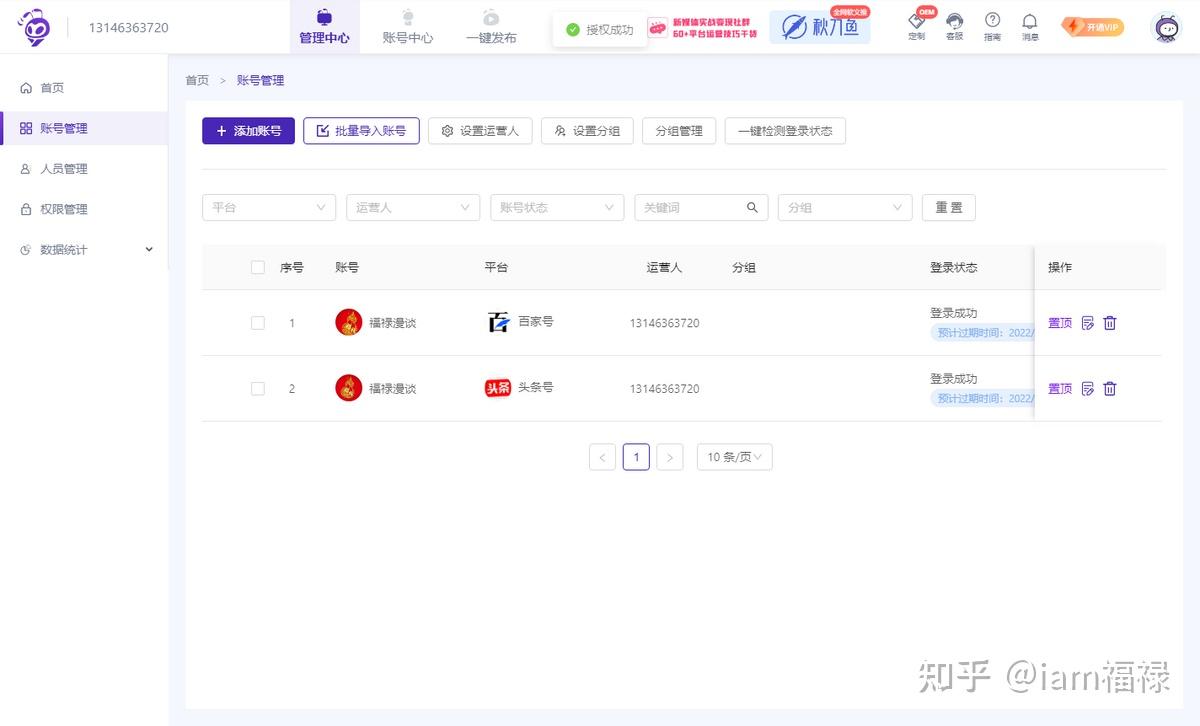1200x726 pixels.
Task: Click 首页 breadcrumb link
Action: (x=197, y=80)
